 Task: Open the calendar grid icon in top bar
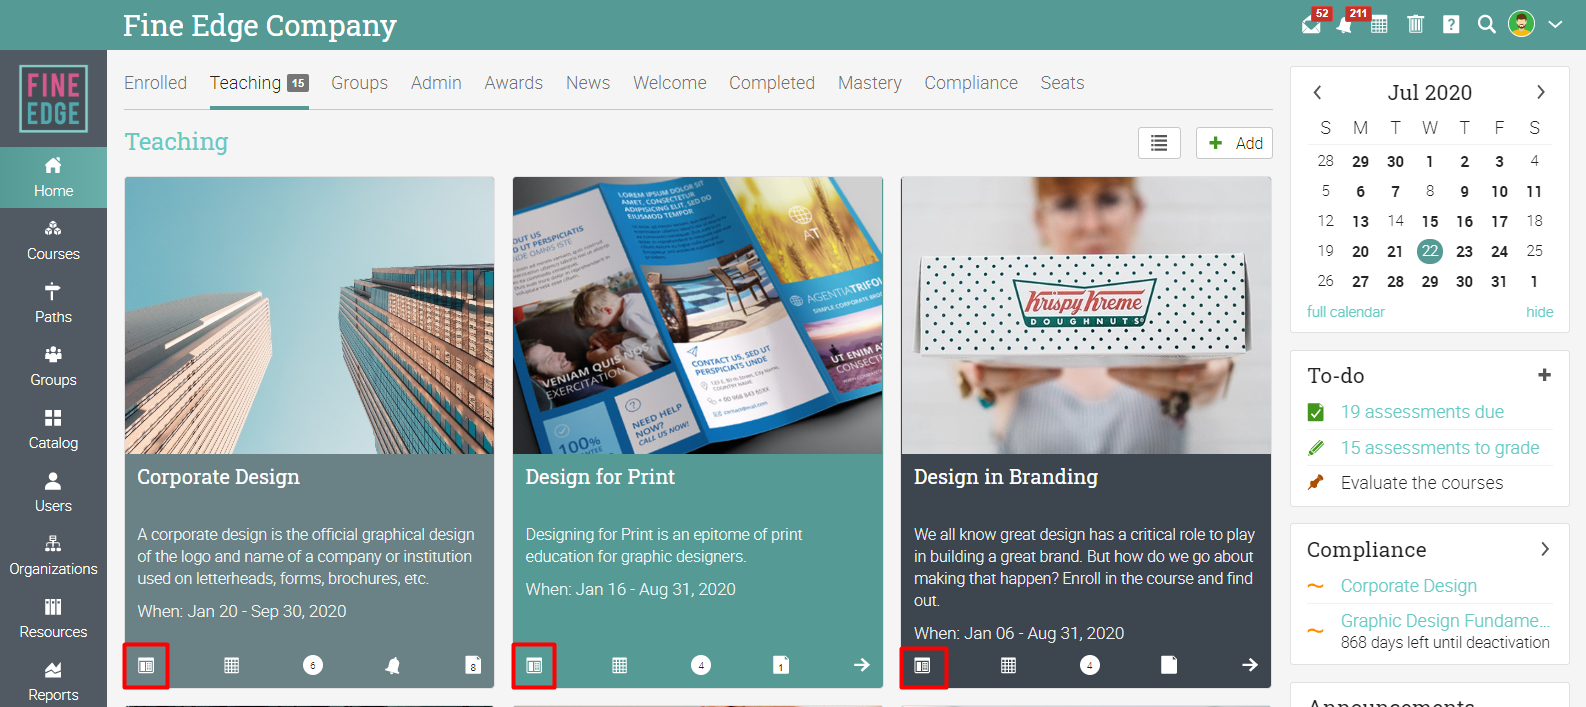[x=1379, y=25]
